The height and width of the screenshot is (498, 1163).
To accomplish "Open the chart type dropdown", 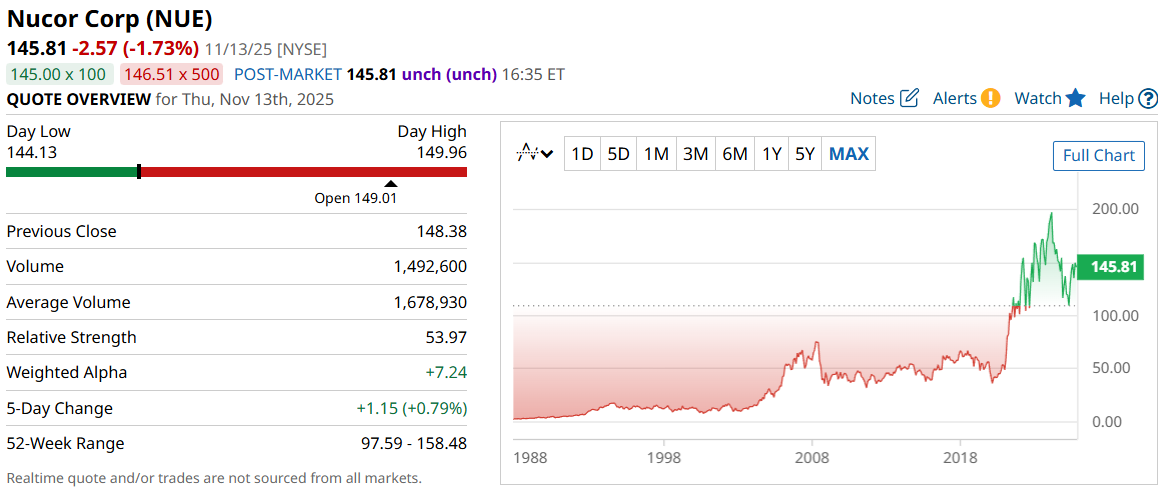I will click(535, 154).
